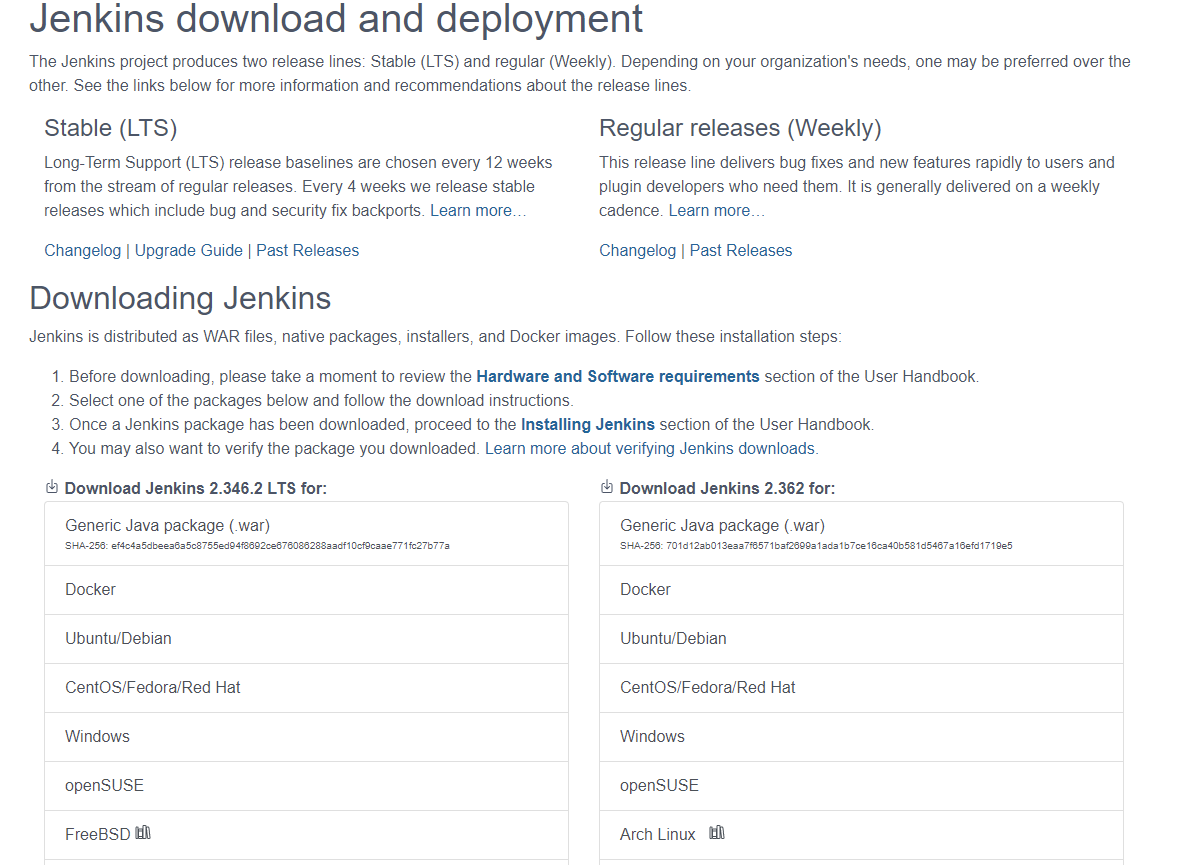
Task: Select CentOS/Fedora/Red Hat in the LTS list
Action: 307,687
